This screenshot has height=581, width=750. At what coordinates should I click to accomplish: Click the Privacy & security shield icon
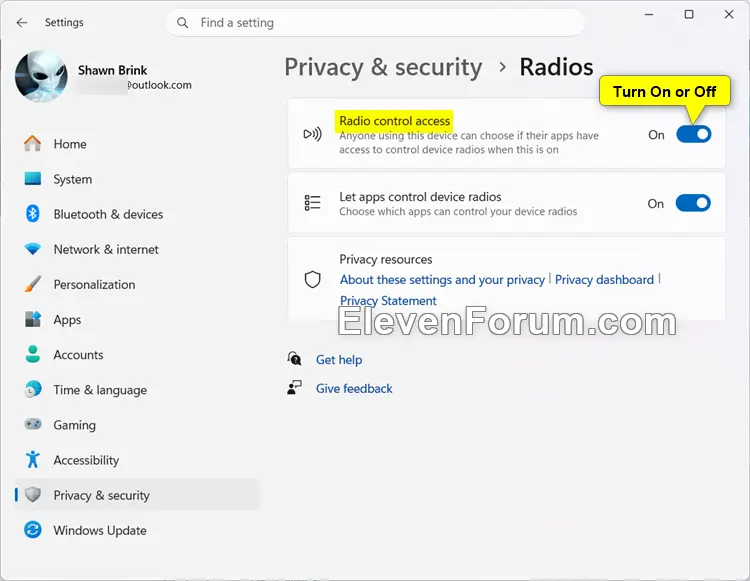point(33,494)
